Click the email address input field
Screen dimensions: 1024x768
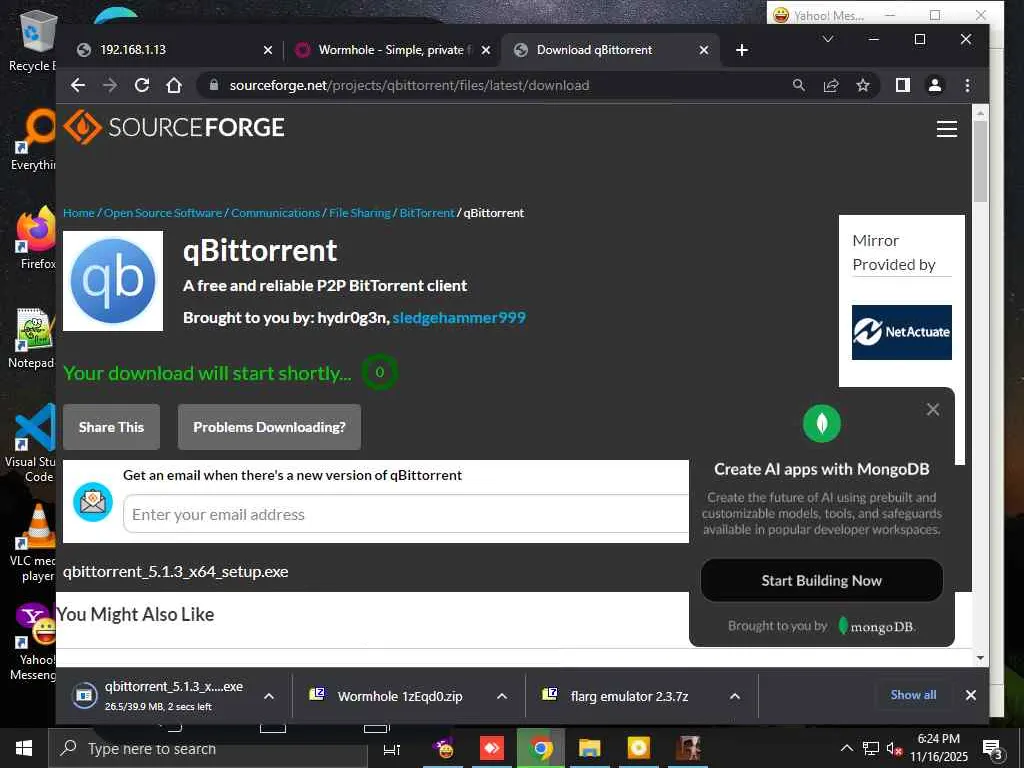pyautogui.click(x=406, y=515)
